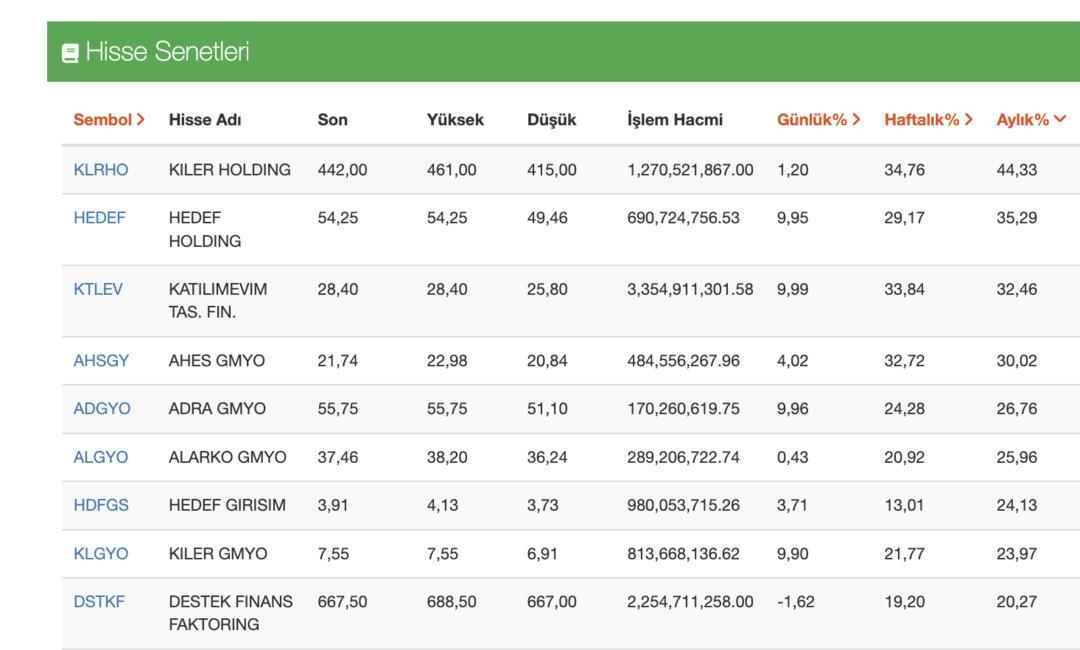Sort by Günlük% column header
The image size is (1080, 650).
click(818, 120)
